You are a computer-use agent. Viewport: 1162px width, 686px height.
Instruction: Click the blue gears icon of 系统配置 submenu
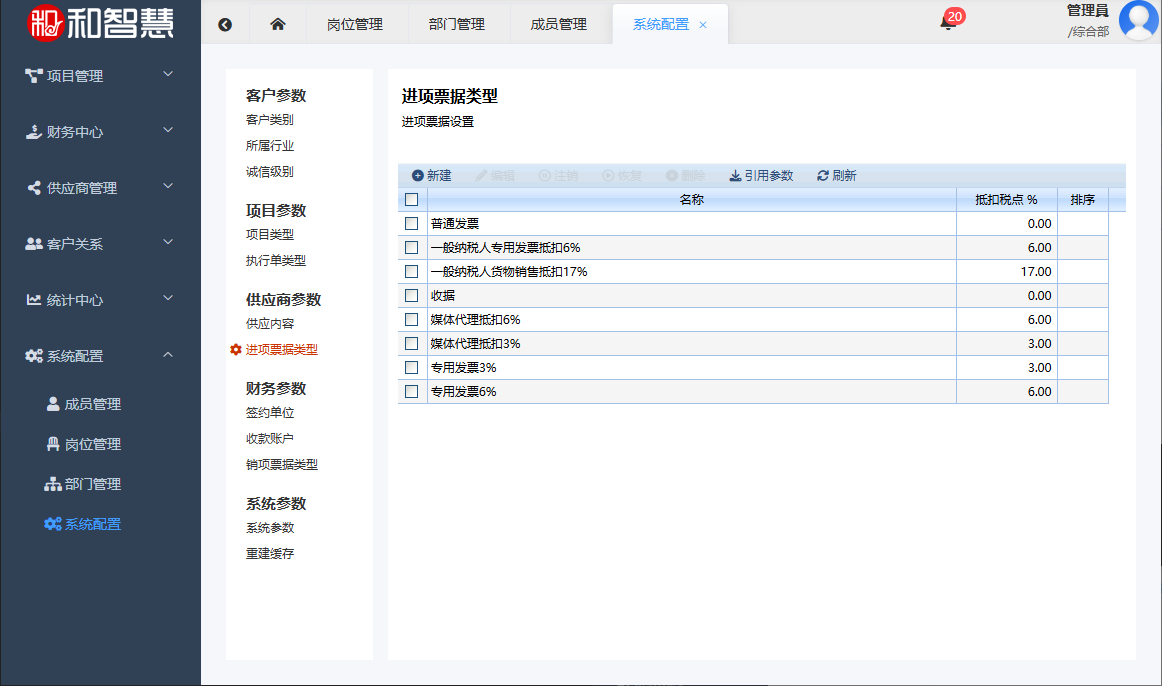click(x=53, y=524)
